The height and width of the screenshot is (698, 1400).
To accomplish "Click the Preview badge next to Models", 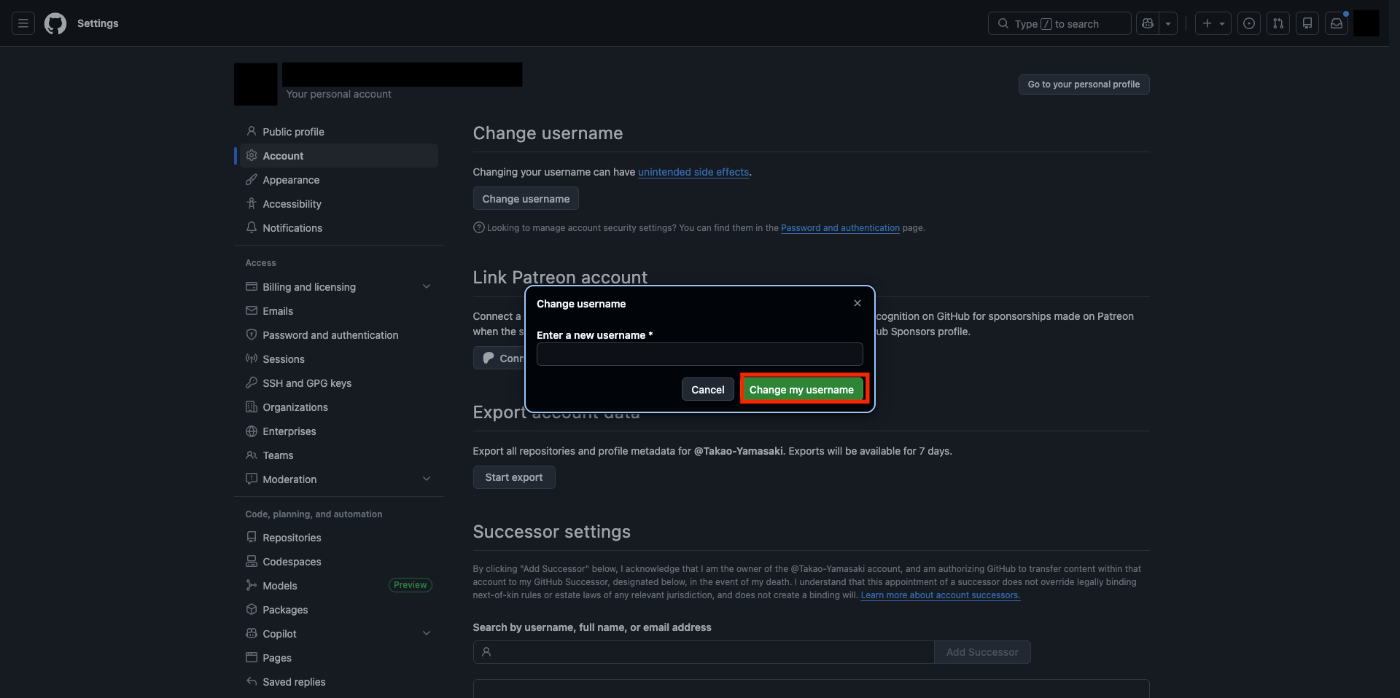I will [x=410, y=586].
